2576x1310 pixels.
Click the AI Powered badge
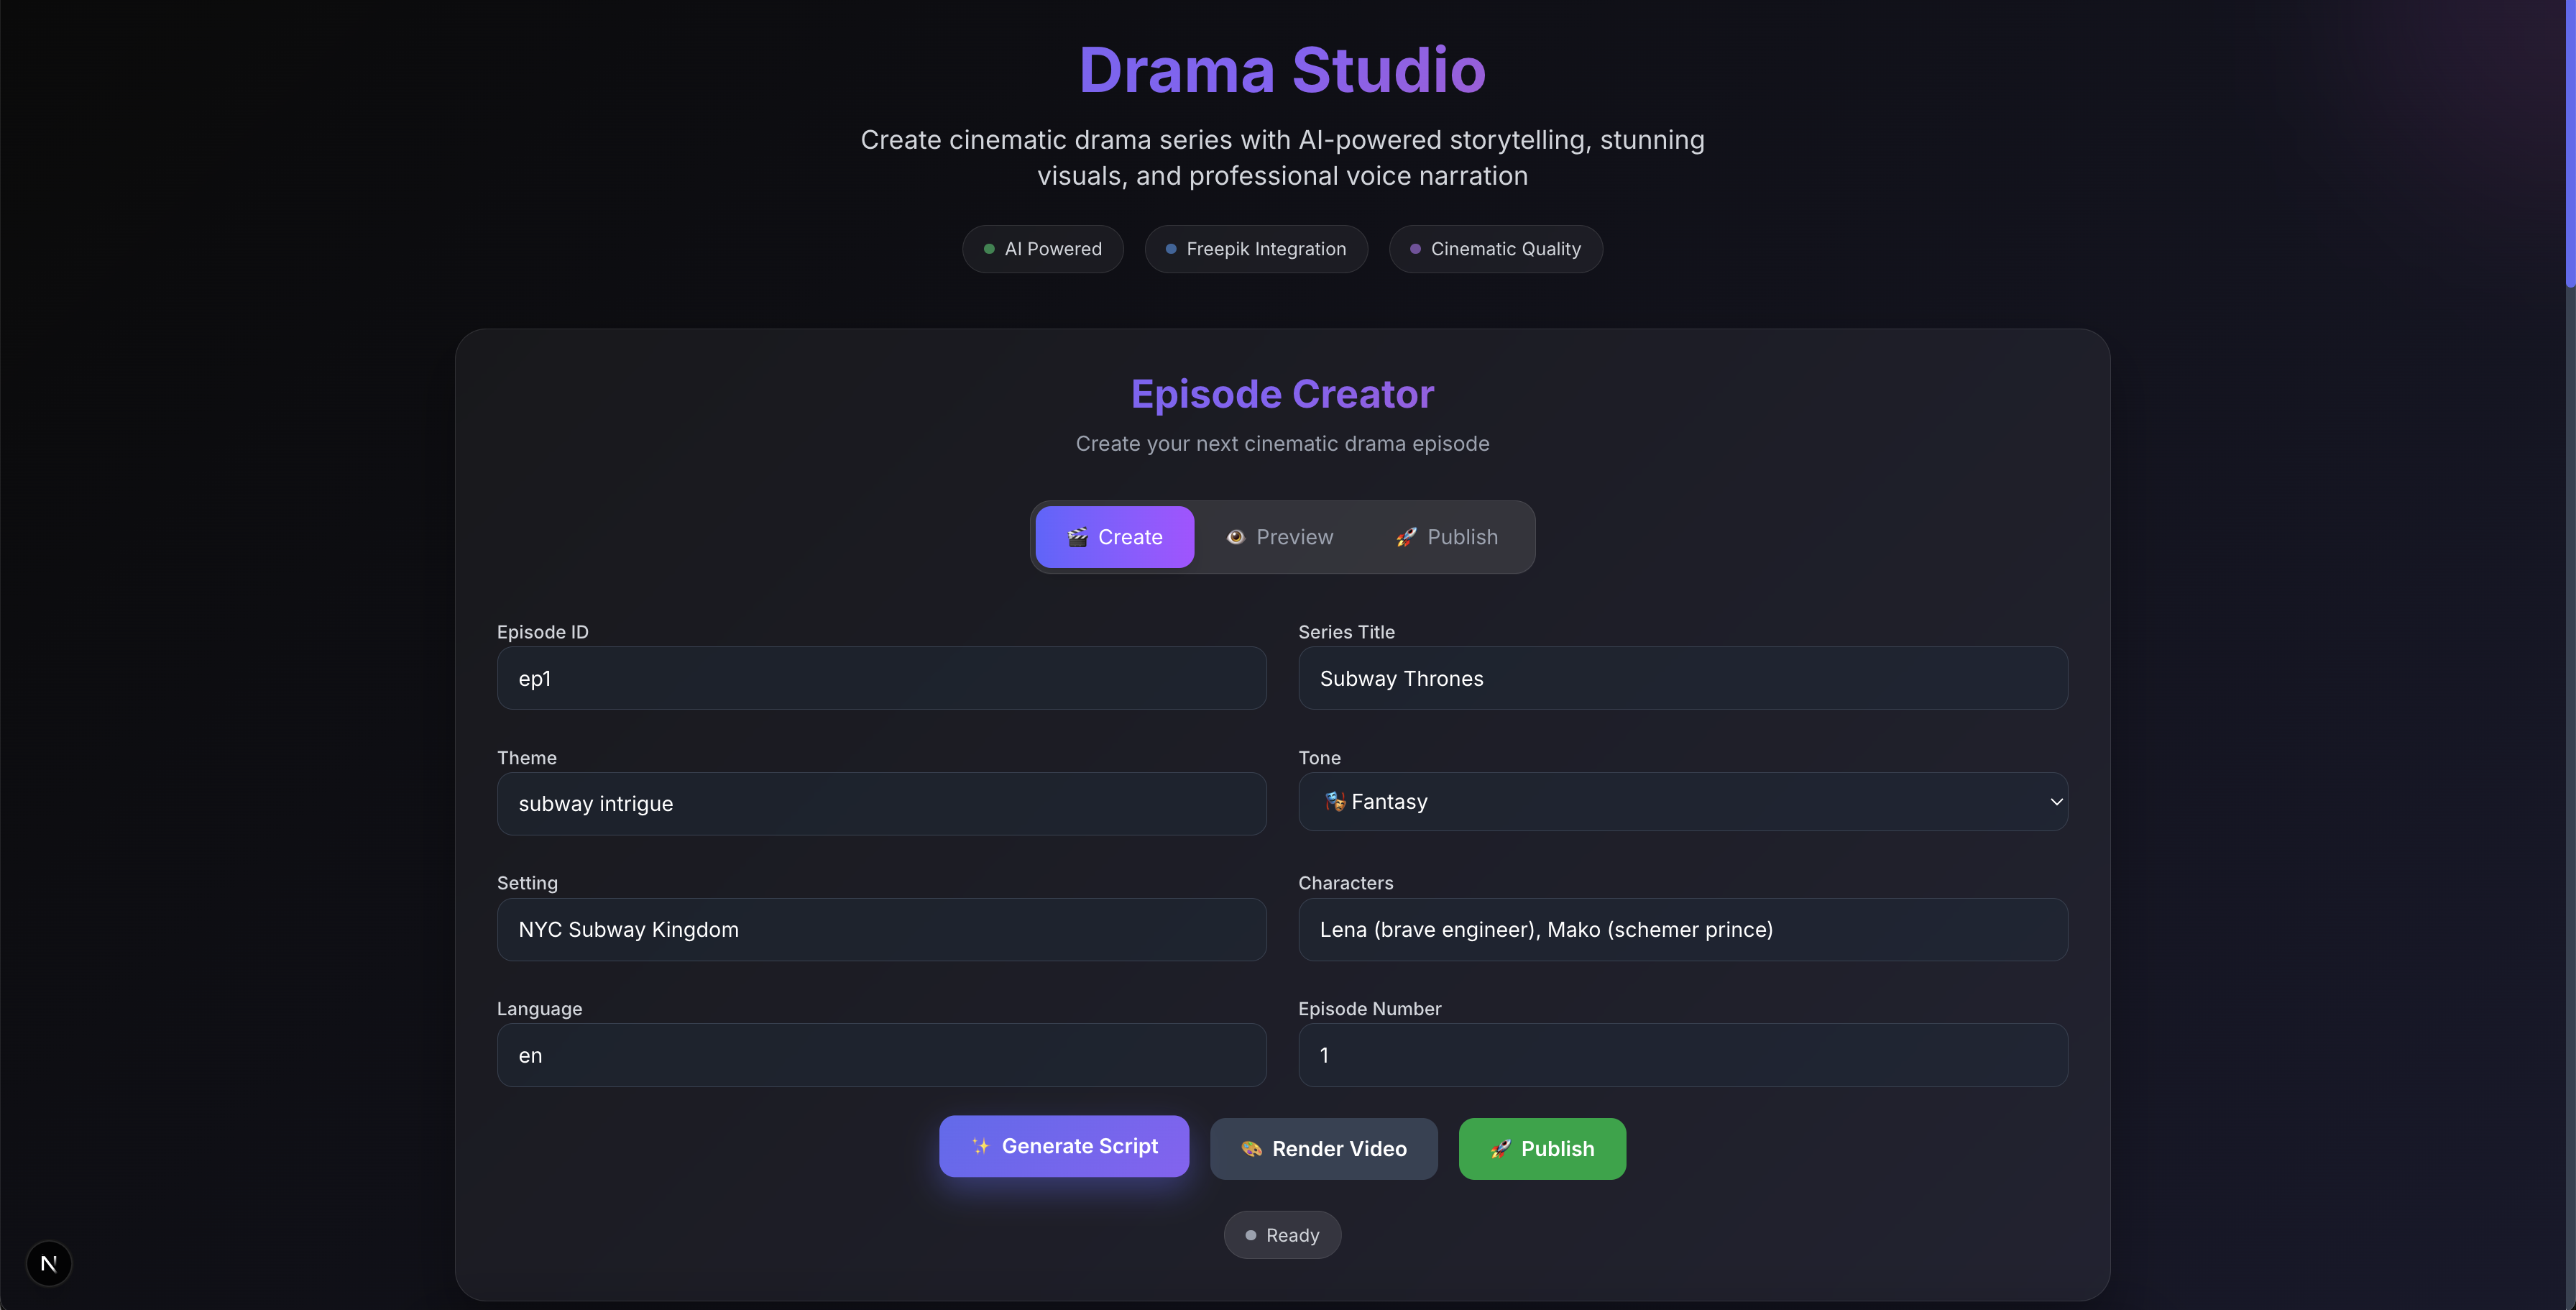point(1043,249)
